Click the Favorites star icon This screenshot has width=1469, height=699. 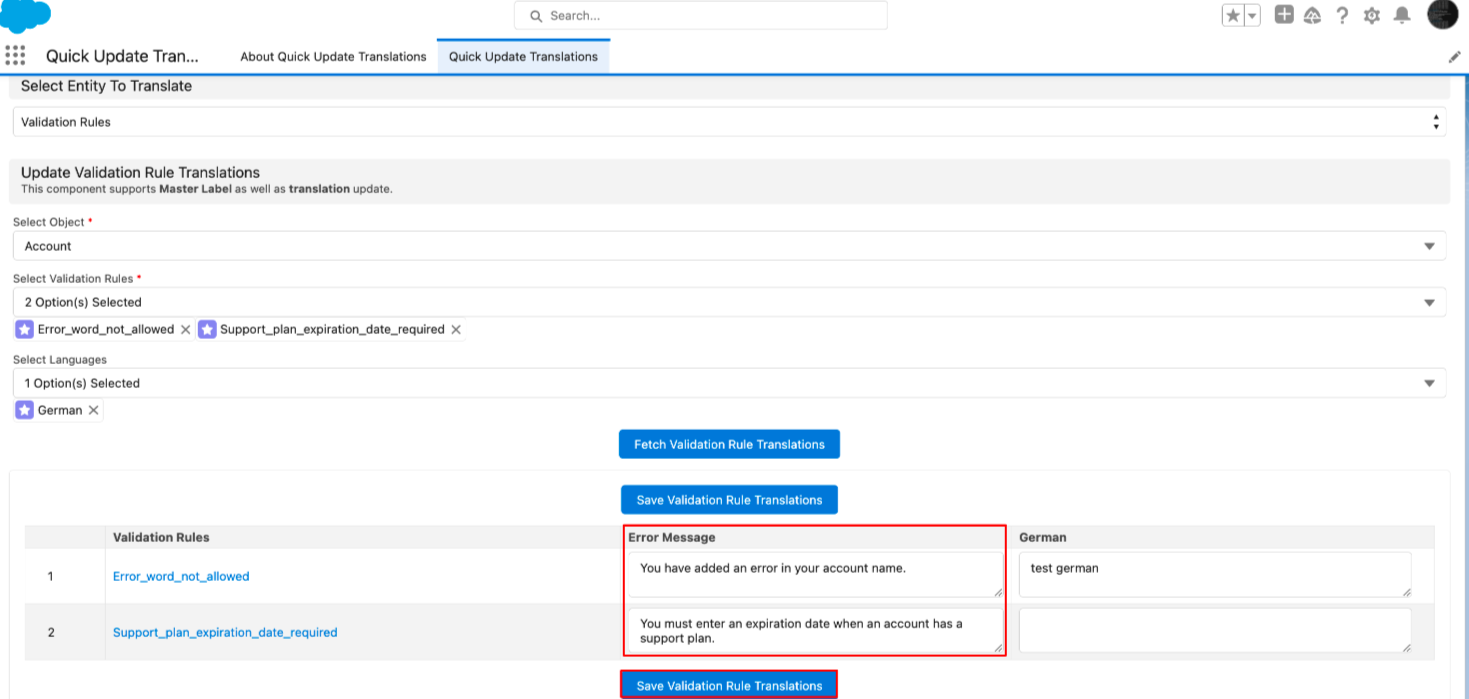[x=1233, y=15]
